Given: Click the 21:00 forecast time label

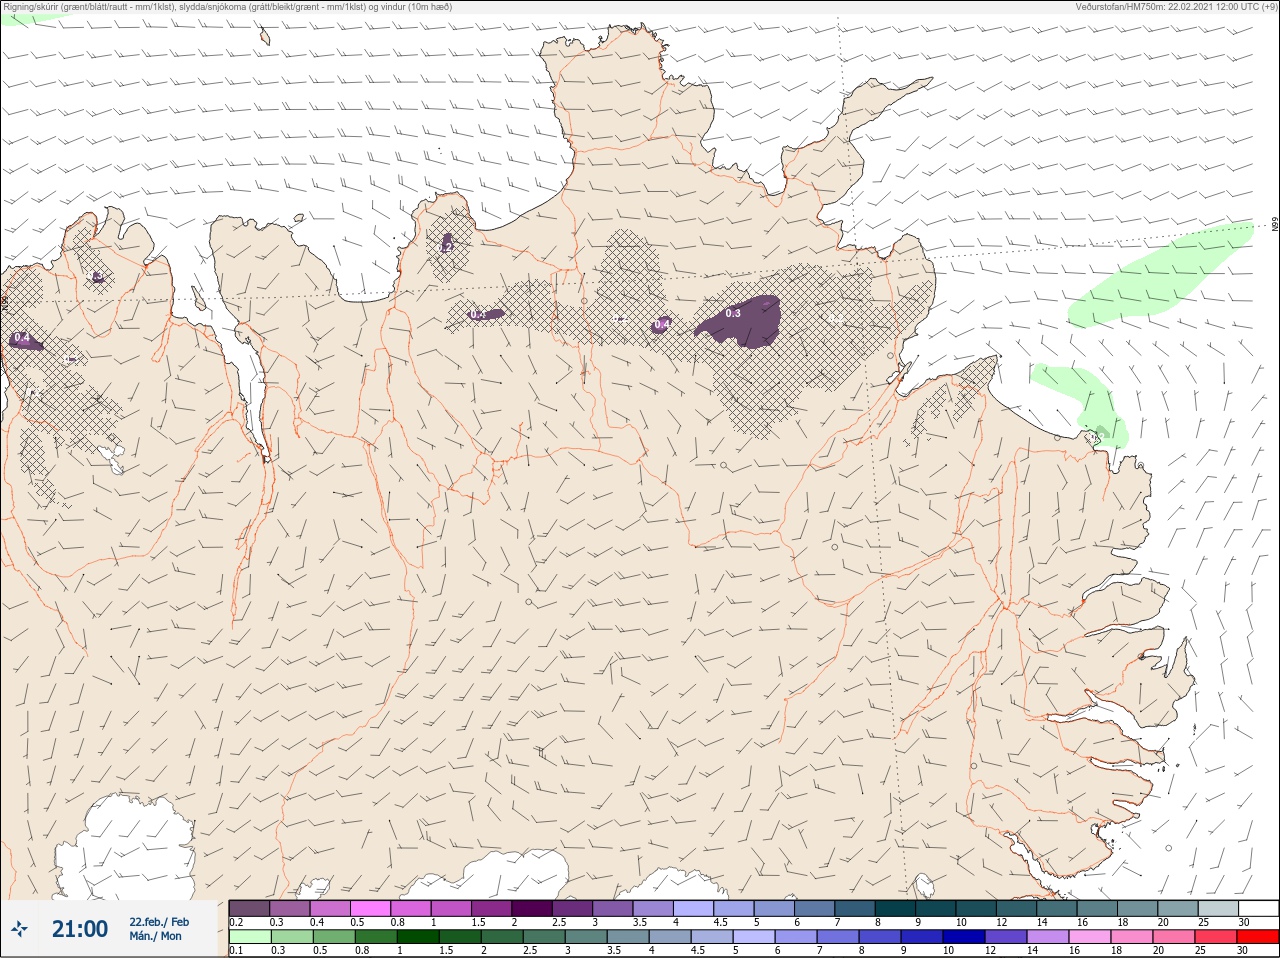Looking at the screenshot, I should click(x=80, y=929).
